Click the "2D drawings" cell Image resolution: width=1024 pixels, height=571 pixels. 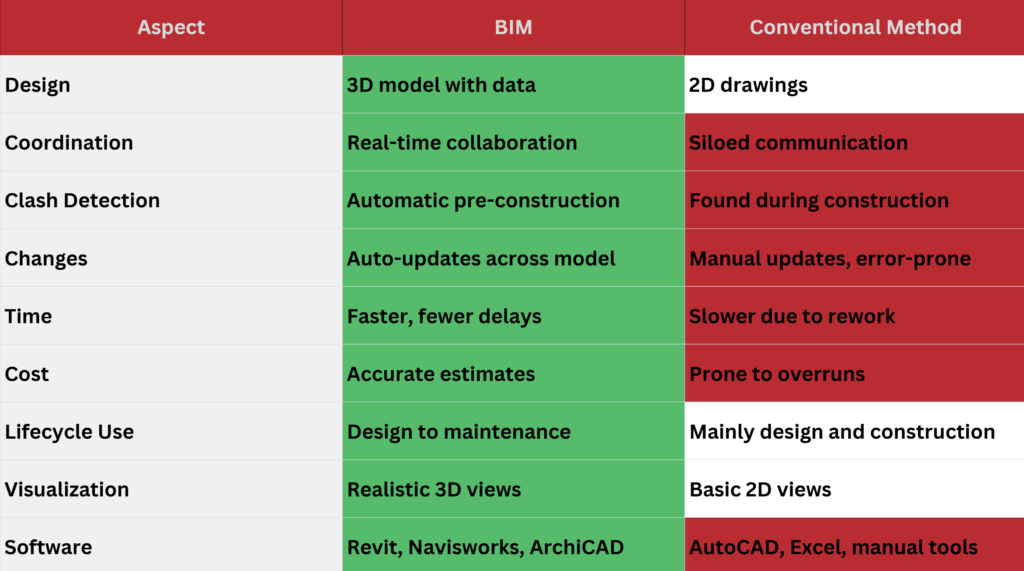click(748, 85)
